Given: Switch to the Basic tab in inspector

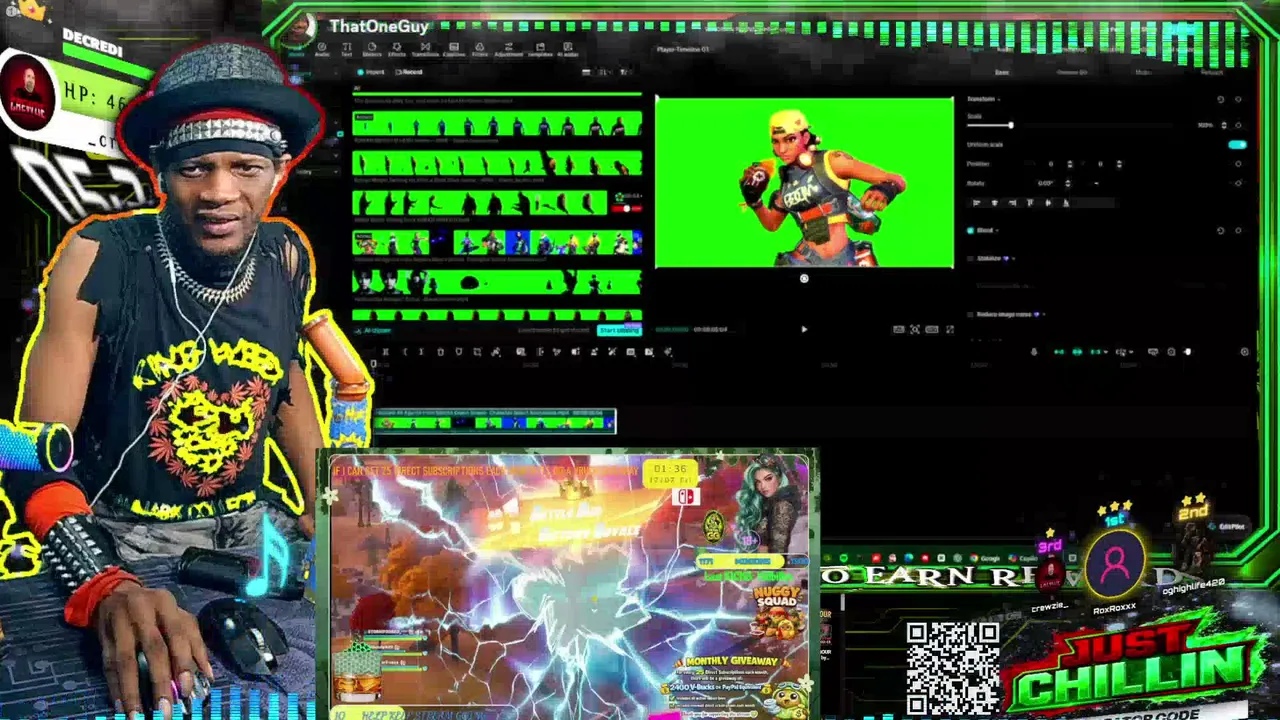Looking at the screenshot, I should (1001, 72).
